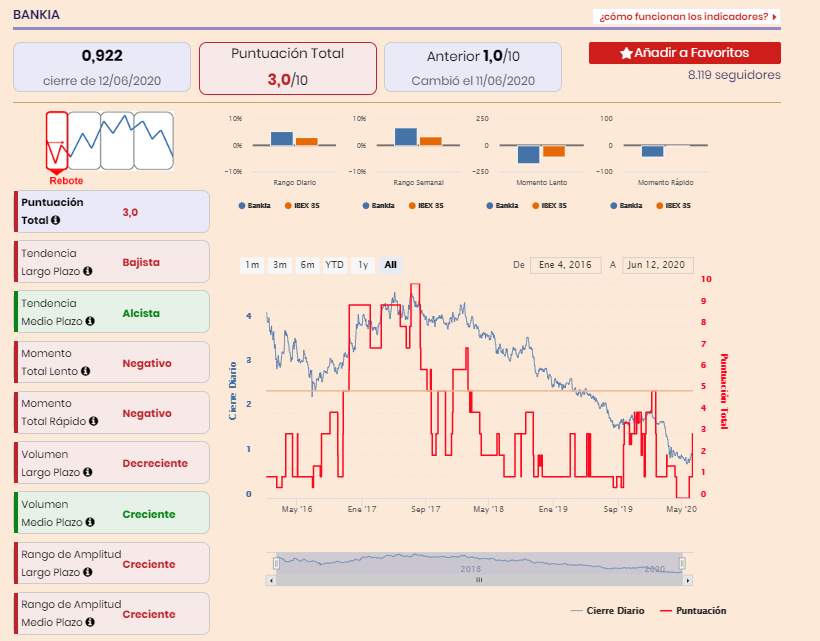Toggle IBEX 35 legend in Momento Rápido chart

tap(674, 205)
